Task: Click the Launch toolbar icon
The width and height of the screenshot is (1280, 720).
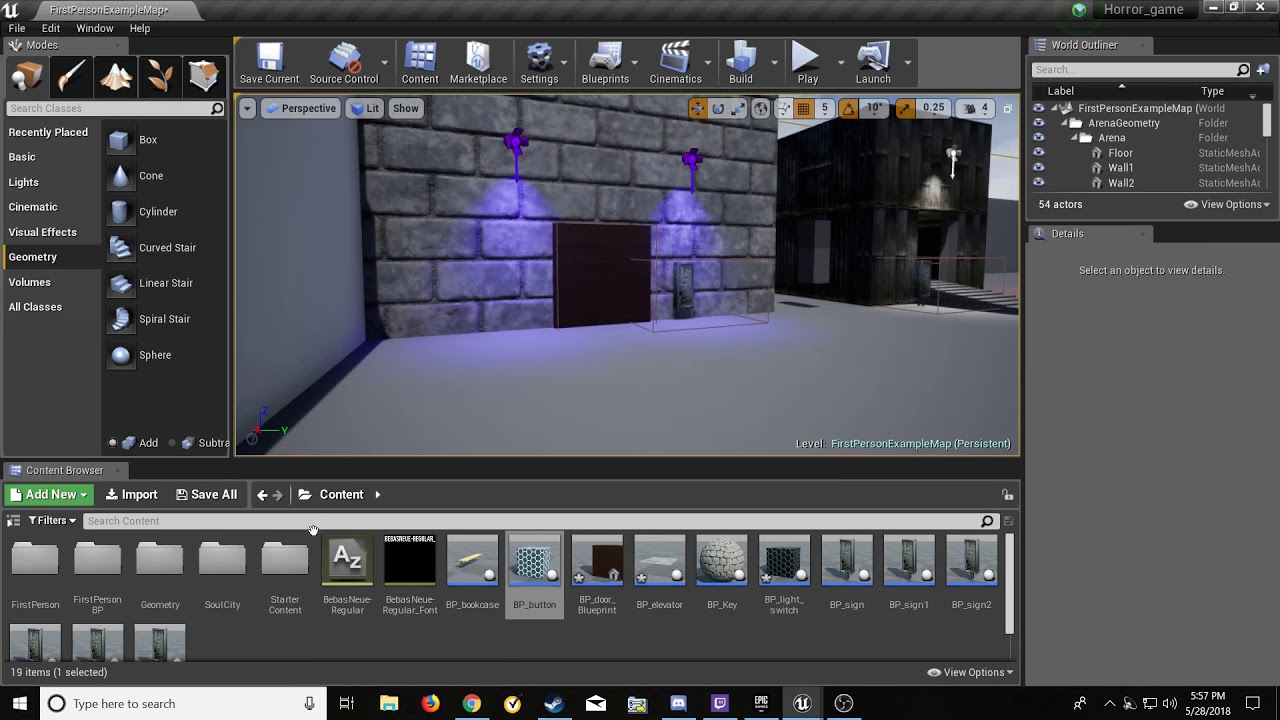Action: (x=873, y=63)
